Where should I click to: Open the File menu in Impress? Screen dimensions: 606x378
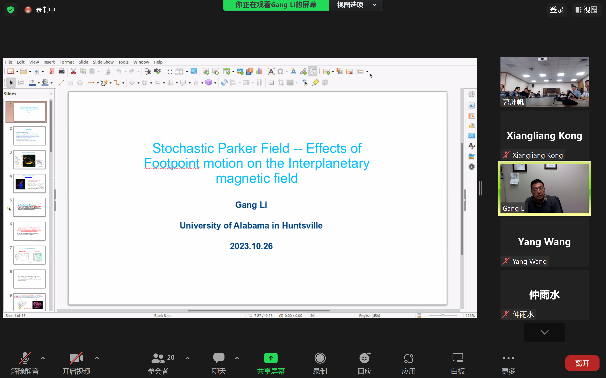click(9, 62)
